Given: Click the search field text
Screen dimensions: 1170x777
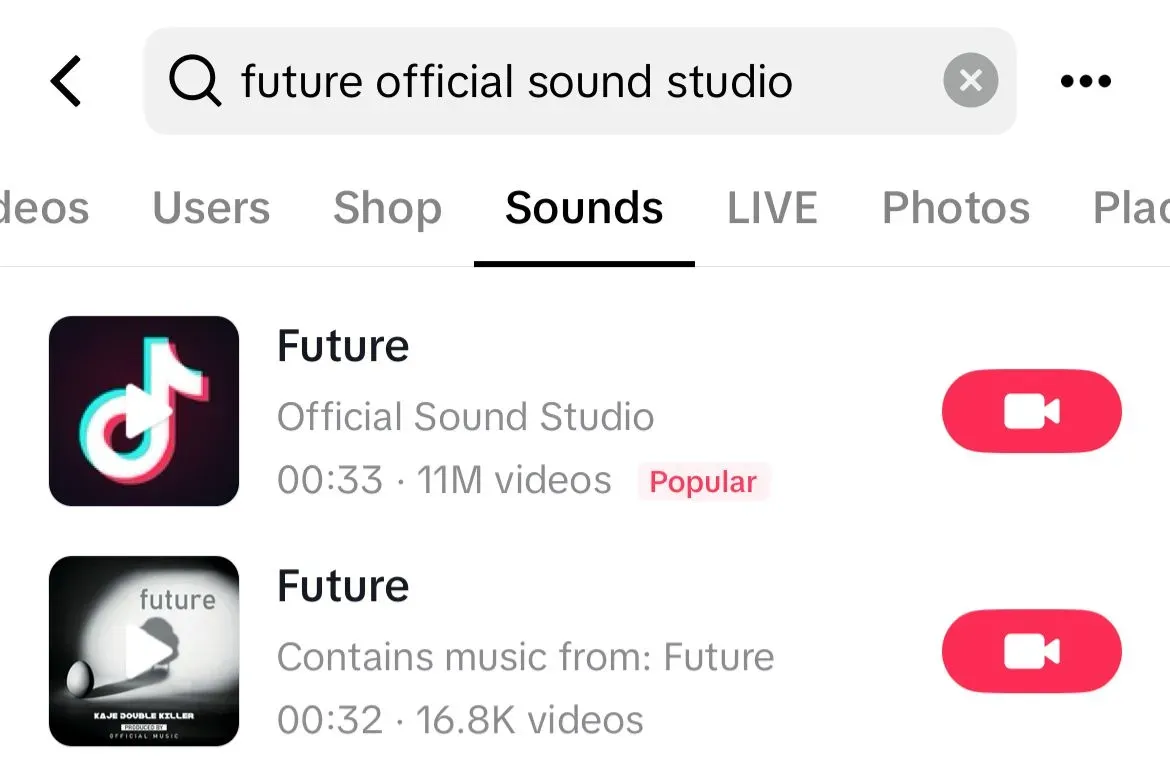Looking at the screenshot, I should coord(517,81).
